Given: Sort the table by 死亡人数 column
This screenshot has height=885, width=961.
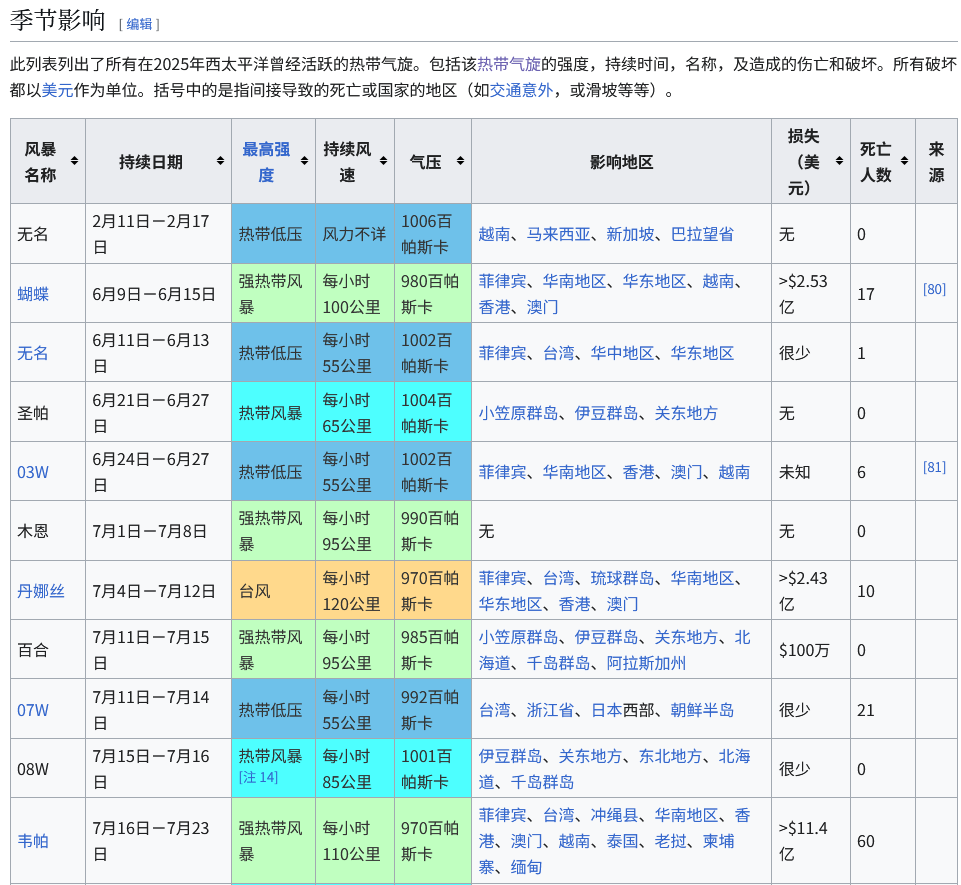Looking at the screenshot, I should (903, 160).
